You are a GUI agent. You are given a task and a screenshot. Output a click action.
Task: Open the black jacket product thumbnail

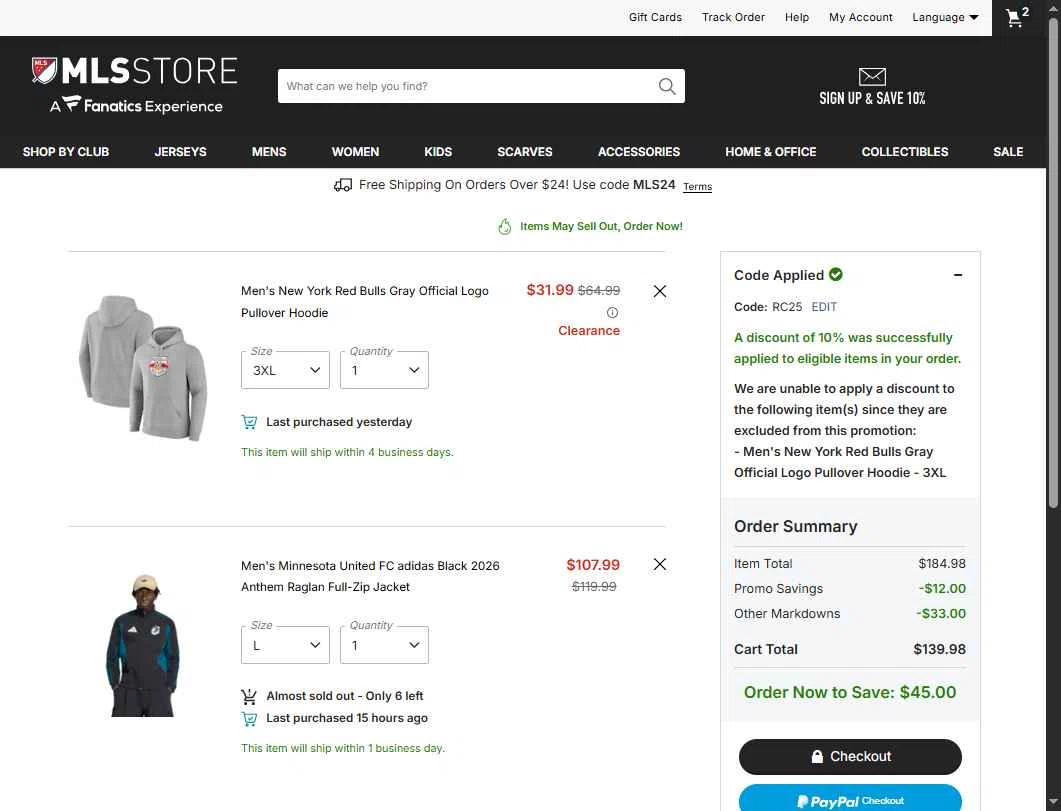pyautogui.click(x=143, y=645)
